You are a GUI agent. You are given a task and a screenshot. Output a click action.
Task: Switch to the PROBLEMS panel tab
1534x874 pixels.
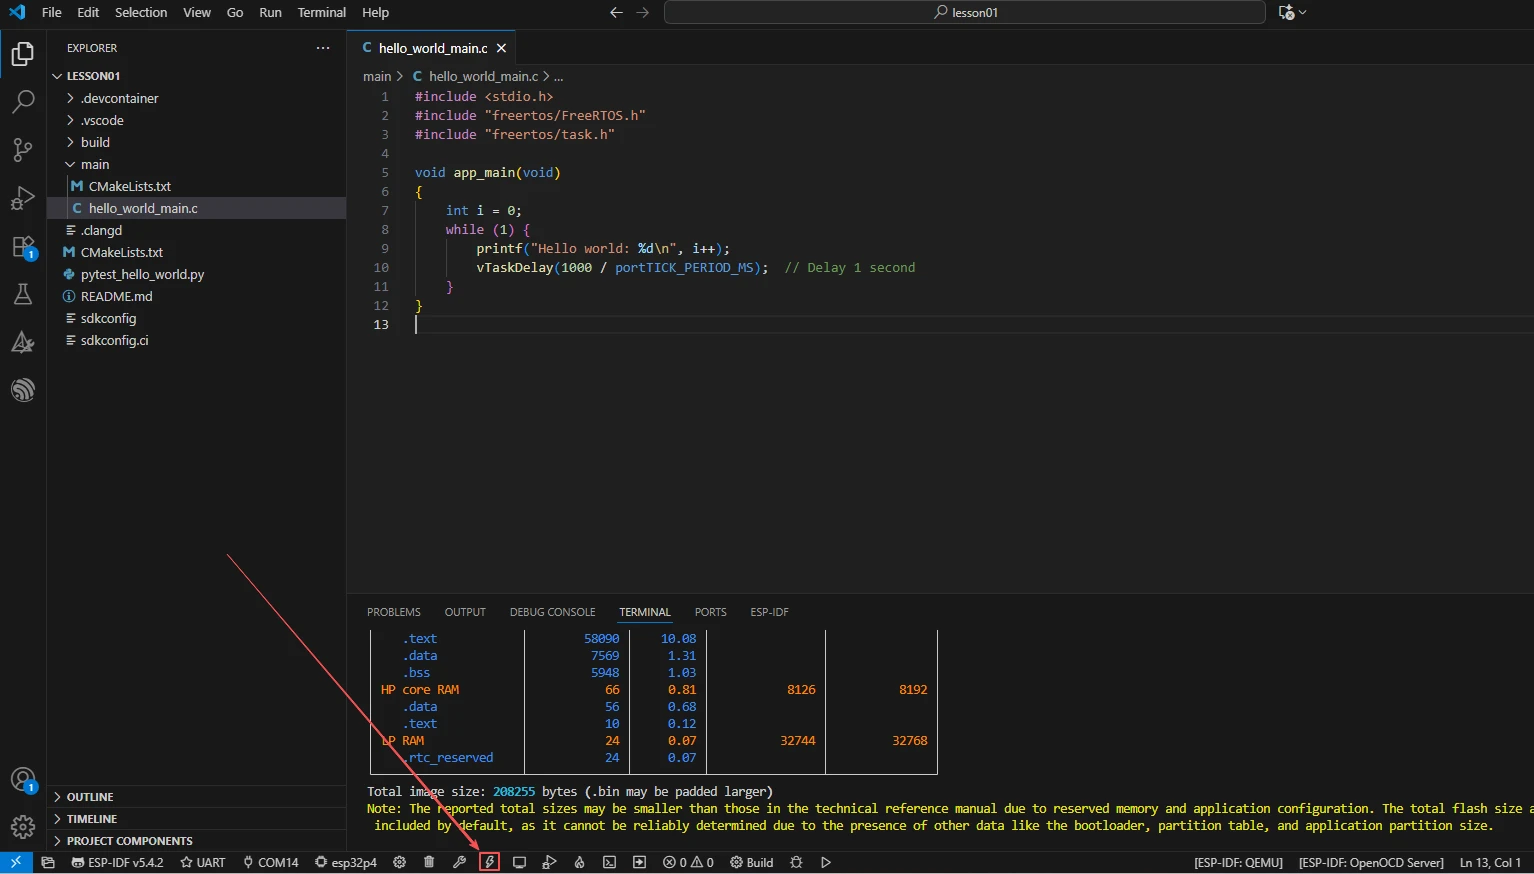pyautogui.click(x=393, y=612)
